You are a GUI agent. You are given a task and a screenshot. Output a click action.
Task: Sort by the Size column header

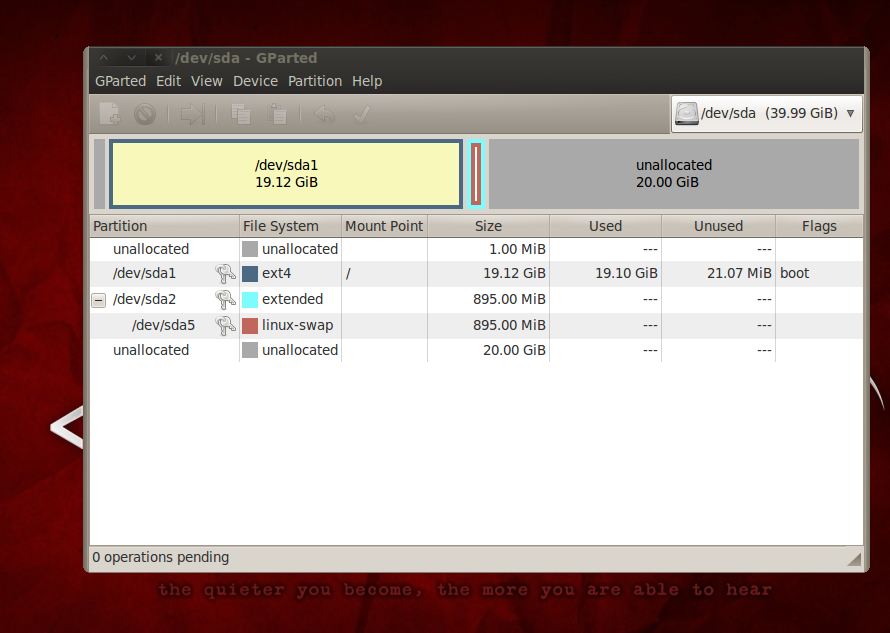488,226
